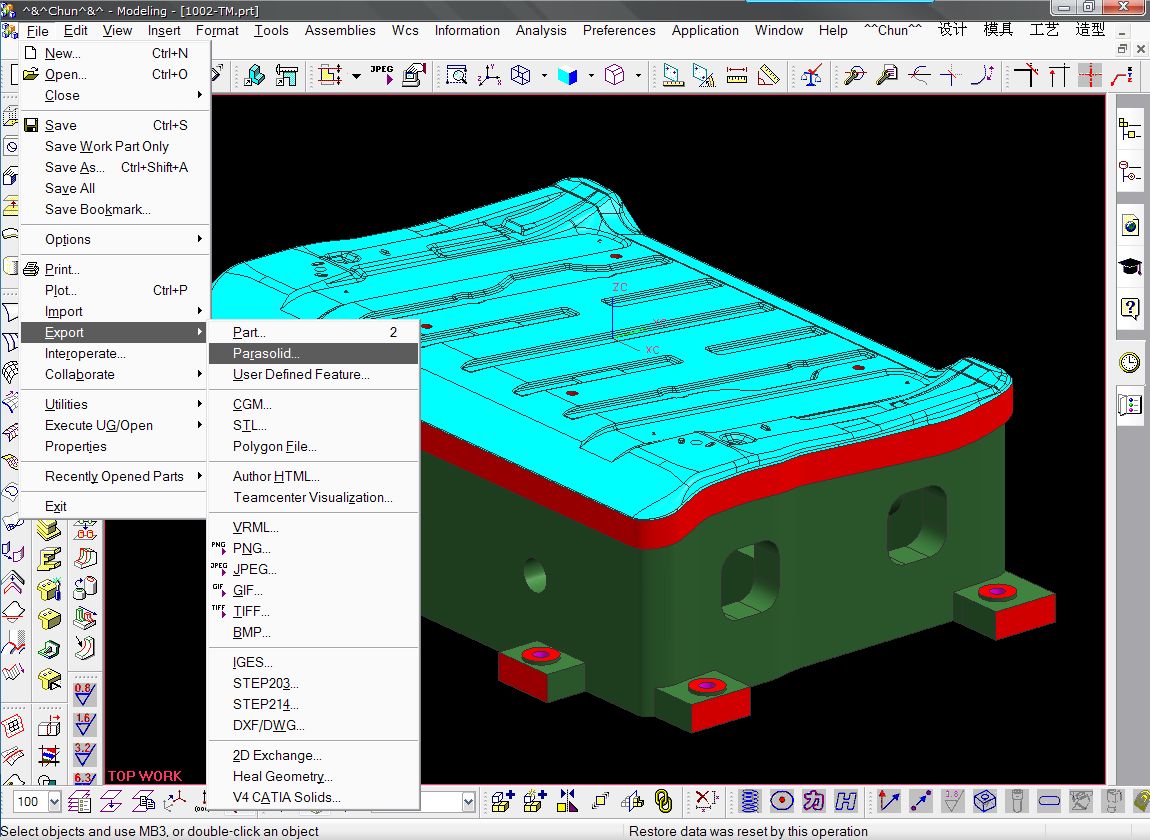The height and width of the screenshot is (840, 1150).
Task: Click the question mark help icon
Action: (1129, 308)
